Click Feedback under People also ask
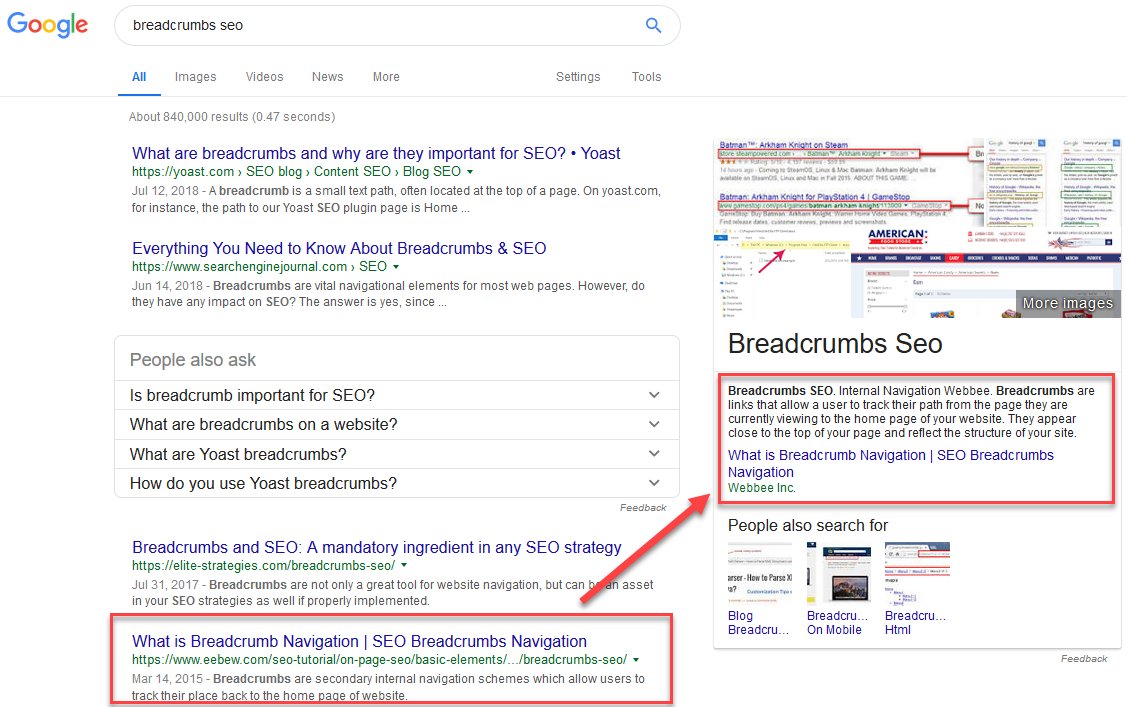Screen dimensions: 1127x707 click(643, 507)
